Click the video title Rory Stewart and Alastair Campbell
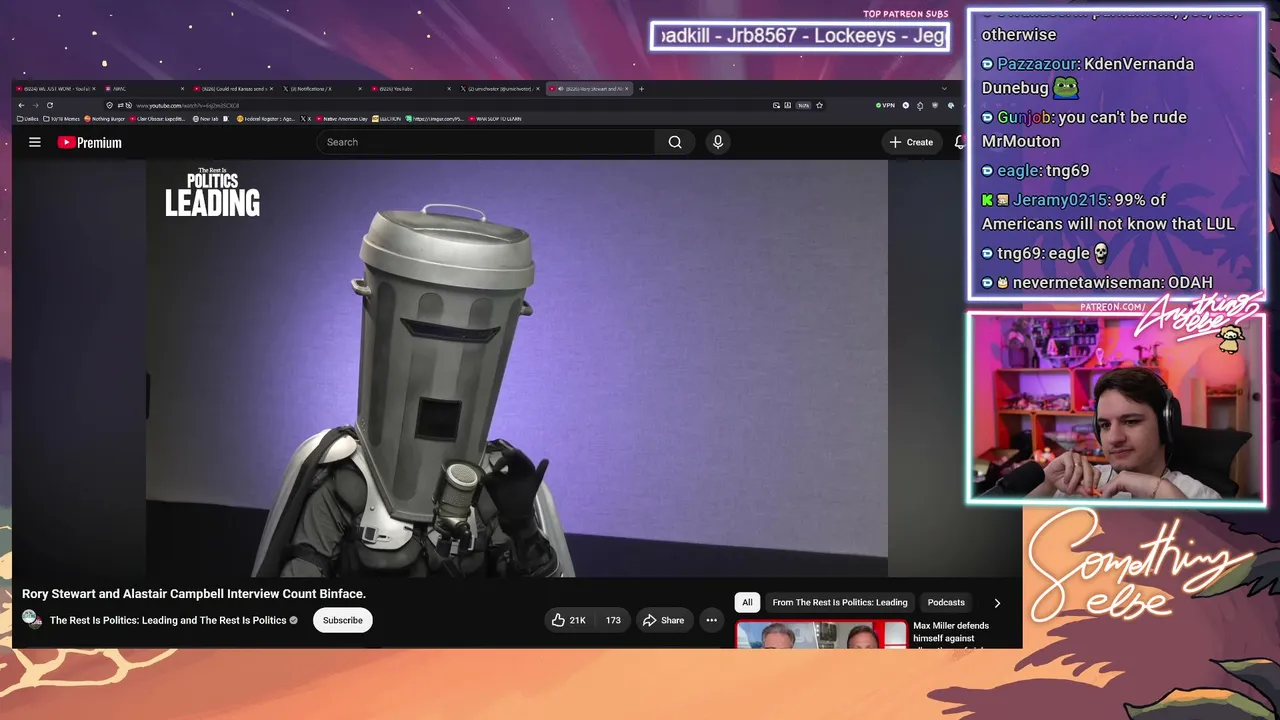Screen dimensions: 1280x720 point(194,594)
